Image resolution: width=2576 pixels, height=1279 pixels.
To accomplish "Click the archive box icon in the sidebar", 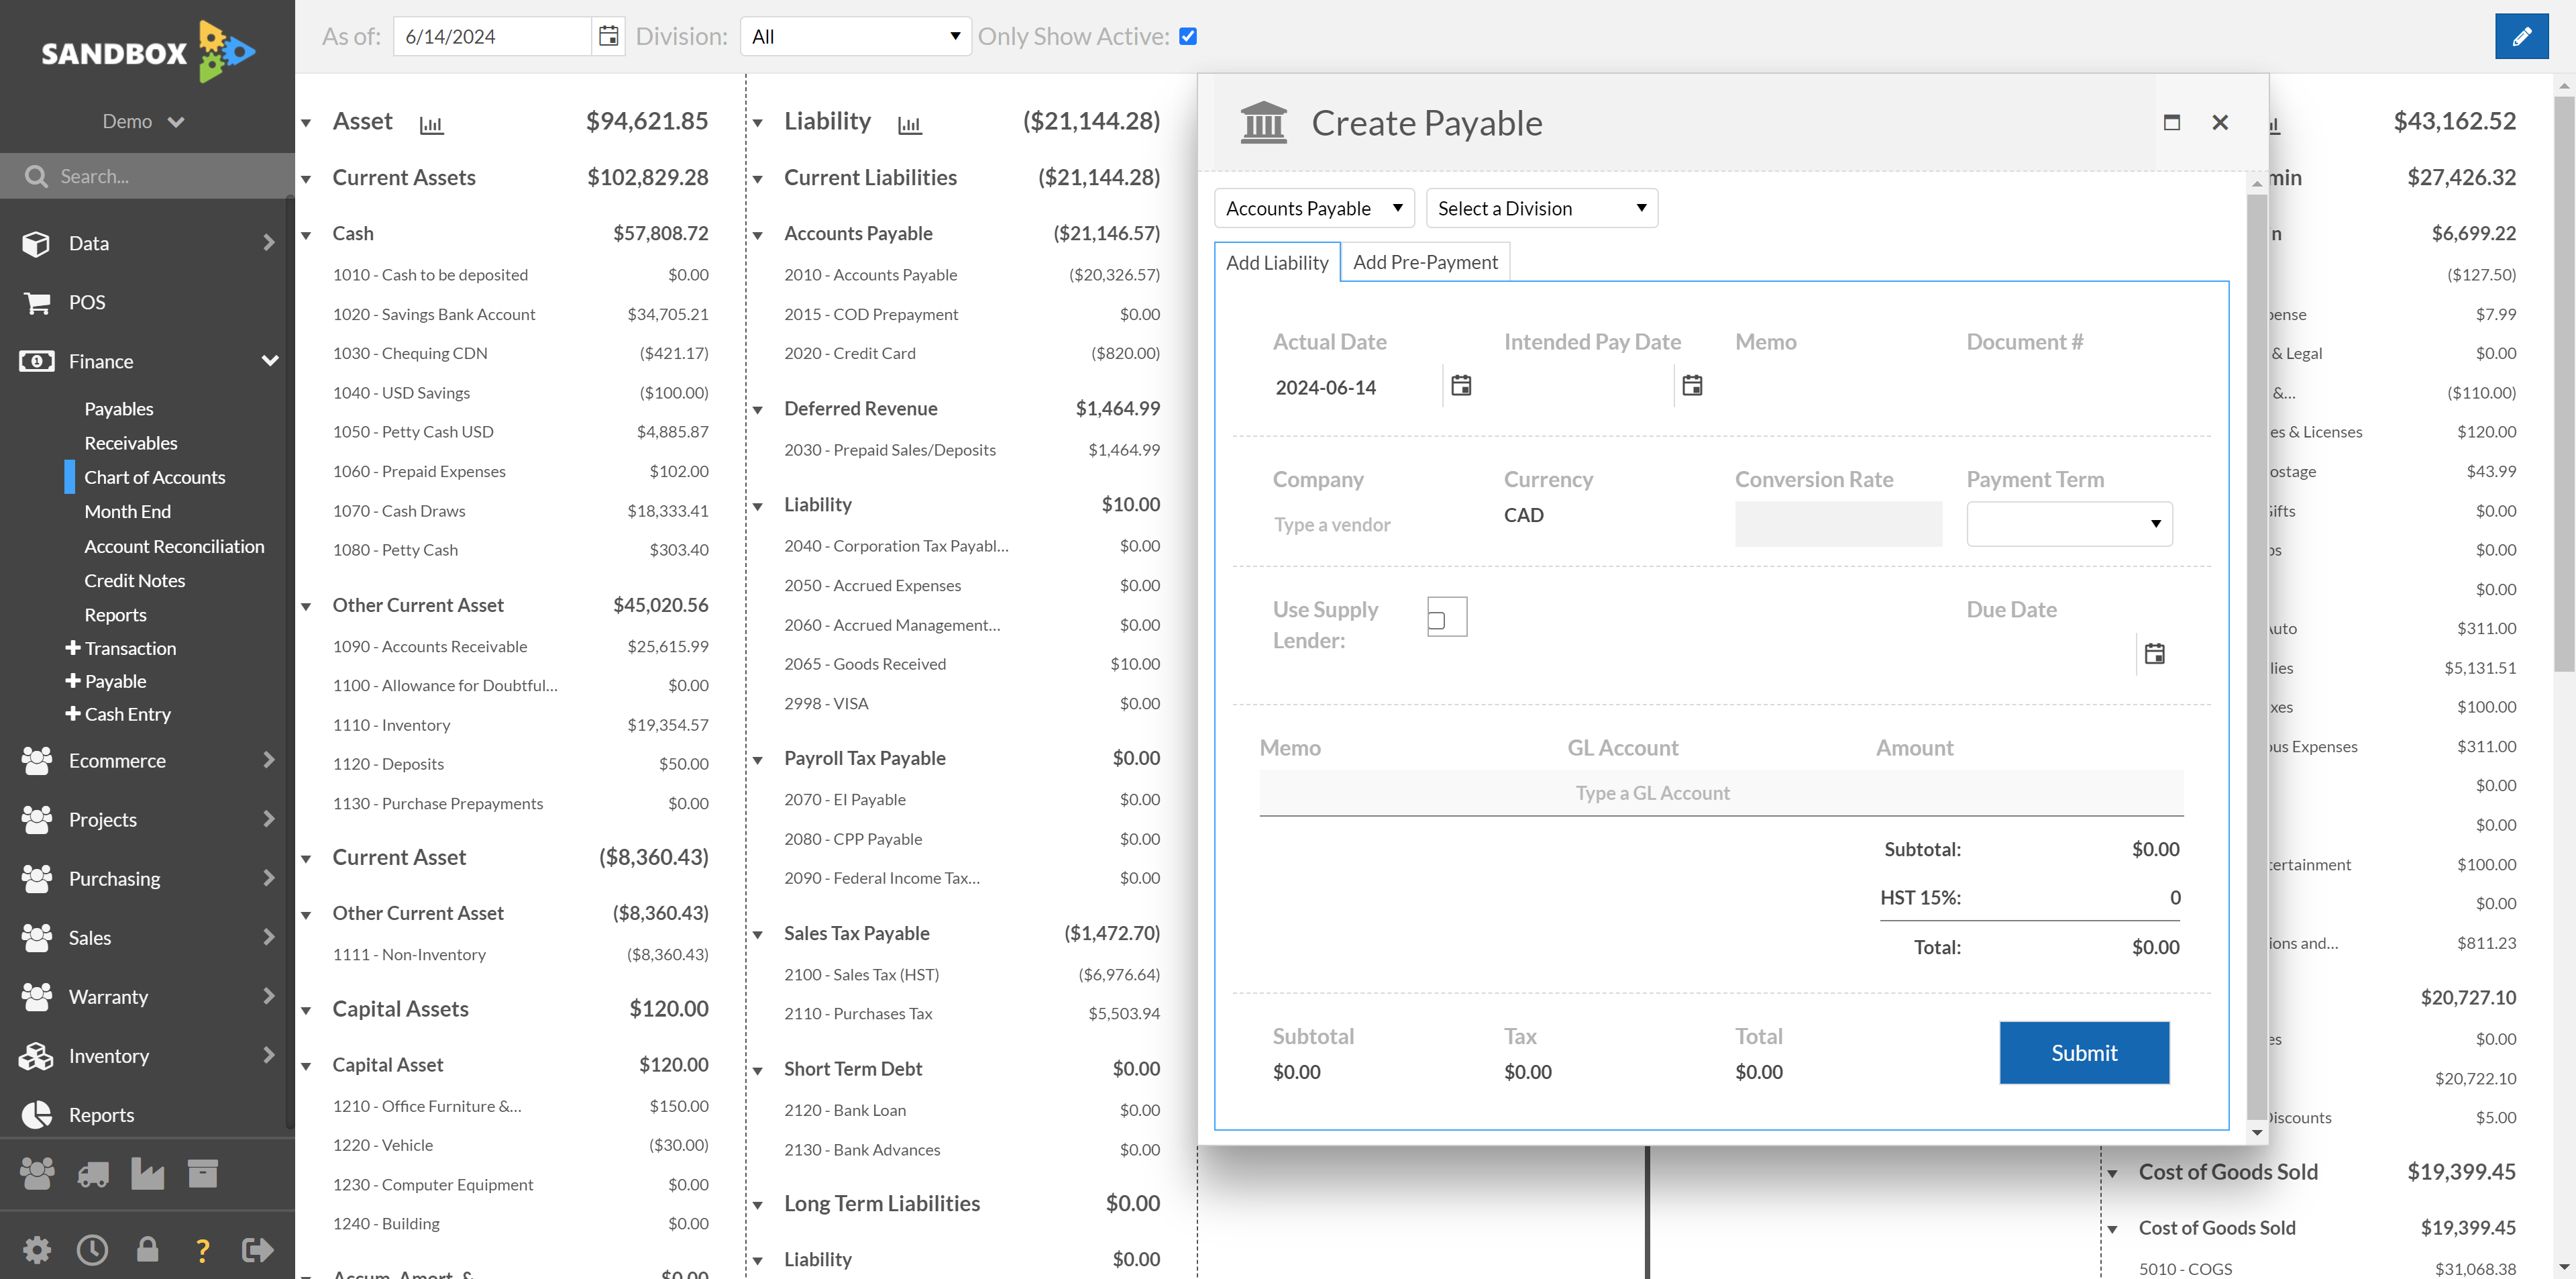I will click(202, 1173).
